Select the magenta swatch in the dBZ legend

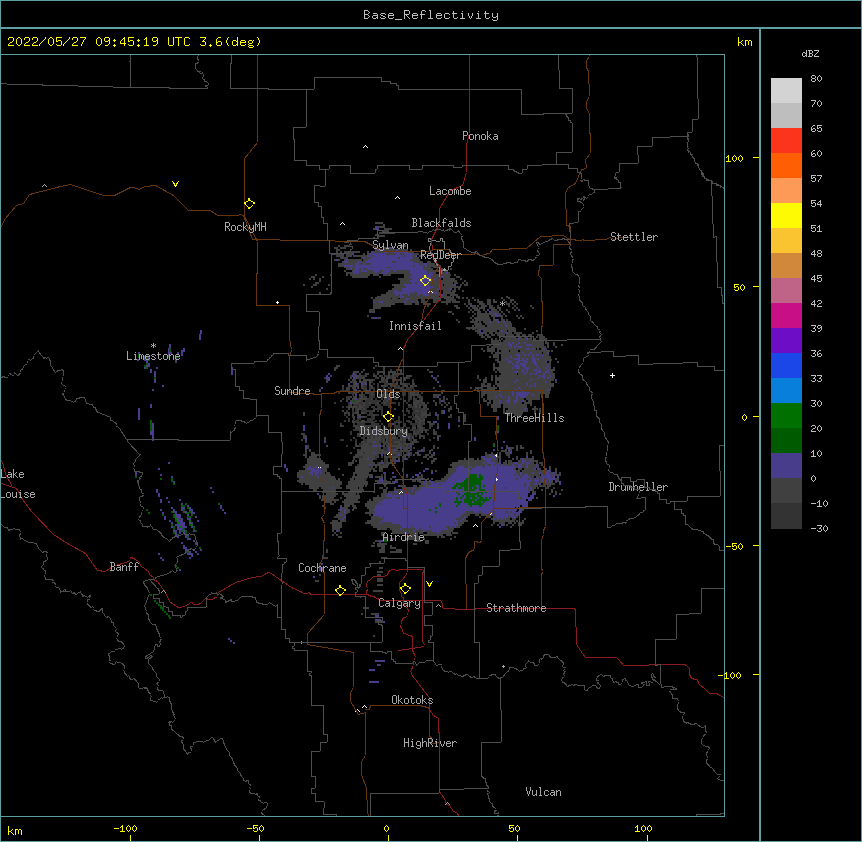786,315
